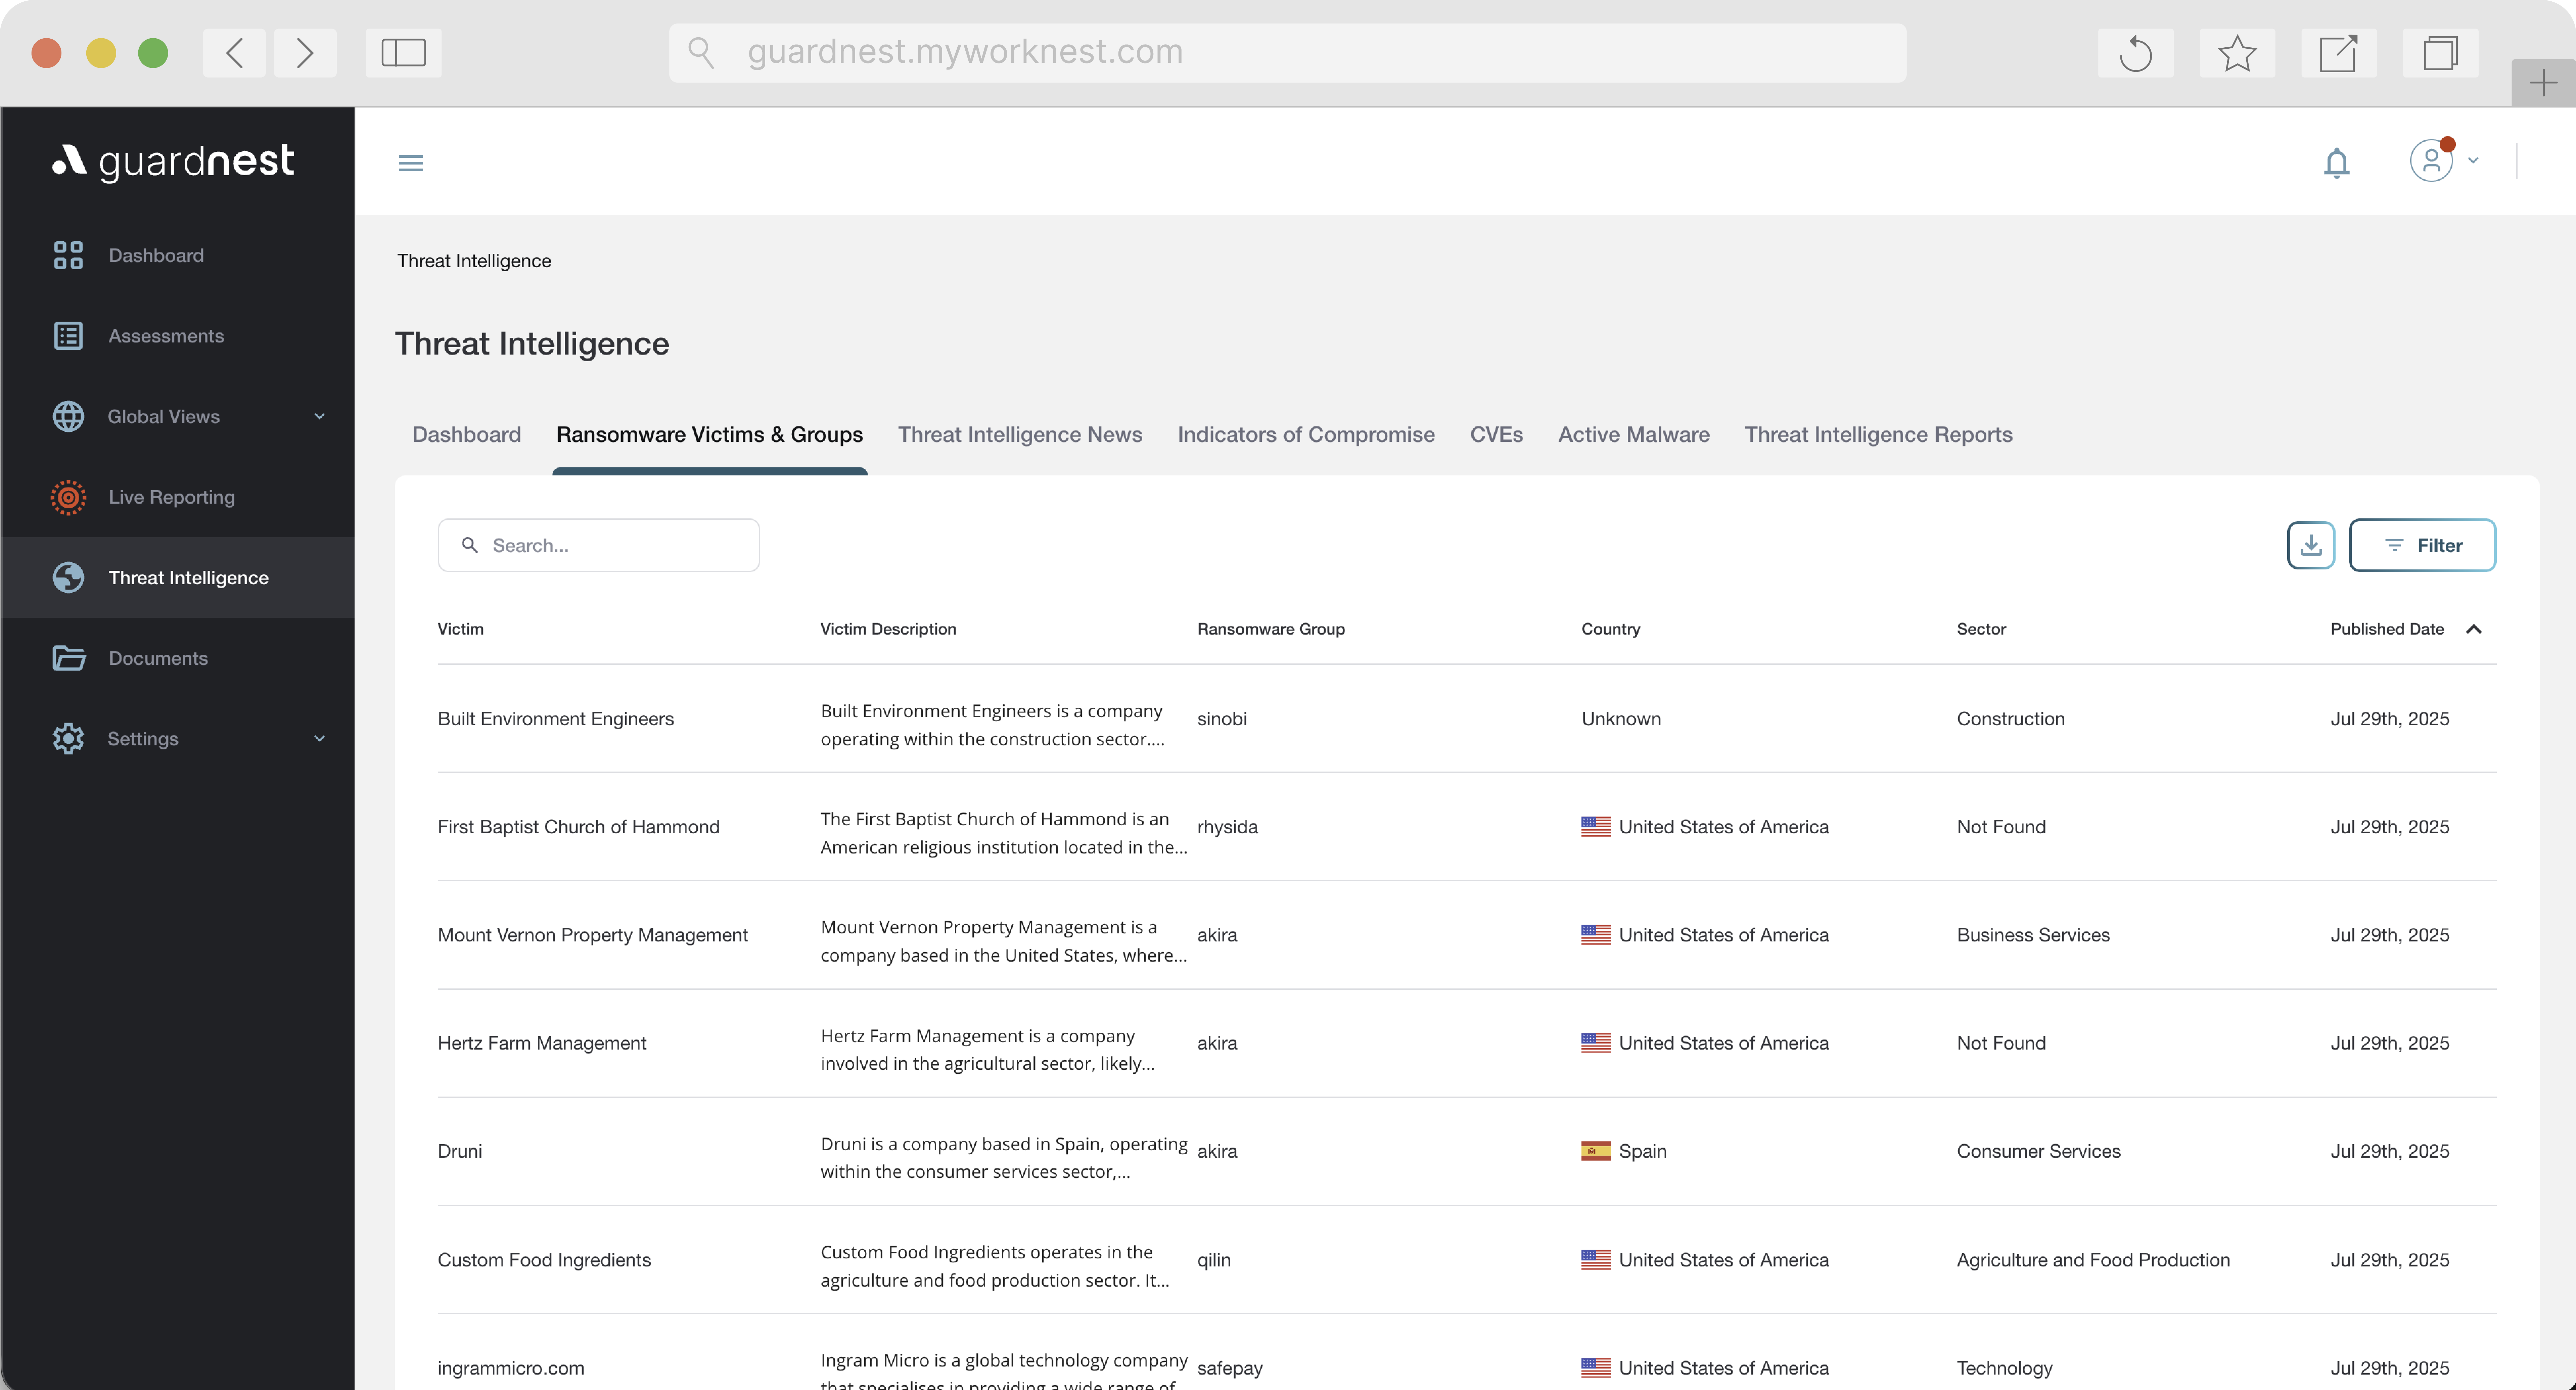Switch to the CVEs tab
Viewport: 2576px width, 1390px height.
[x=1496, y=434]
